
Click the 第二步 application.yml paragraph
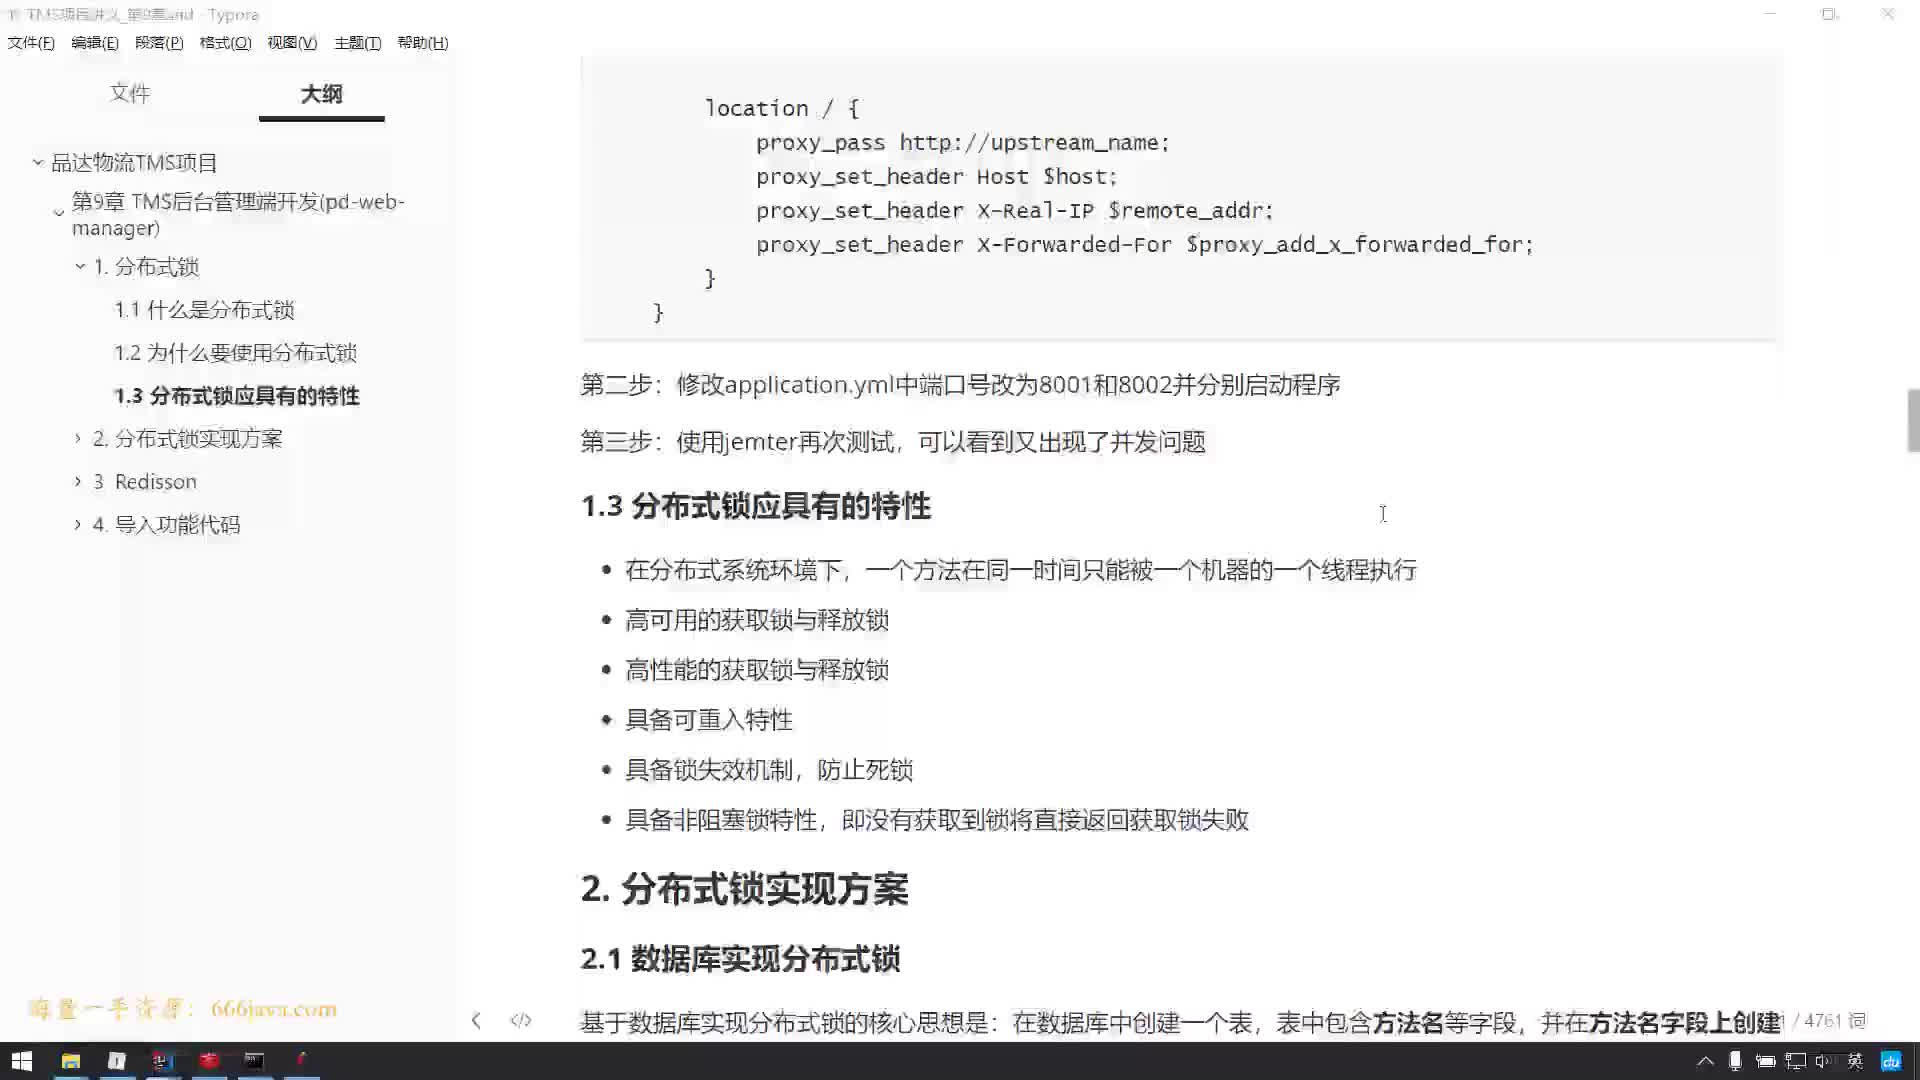960,385
